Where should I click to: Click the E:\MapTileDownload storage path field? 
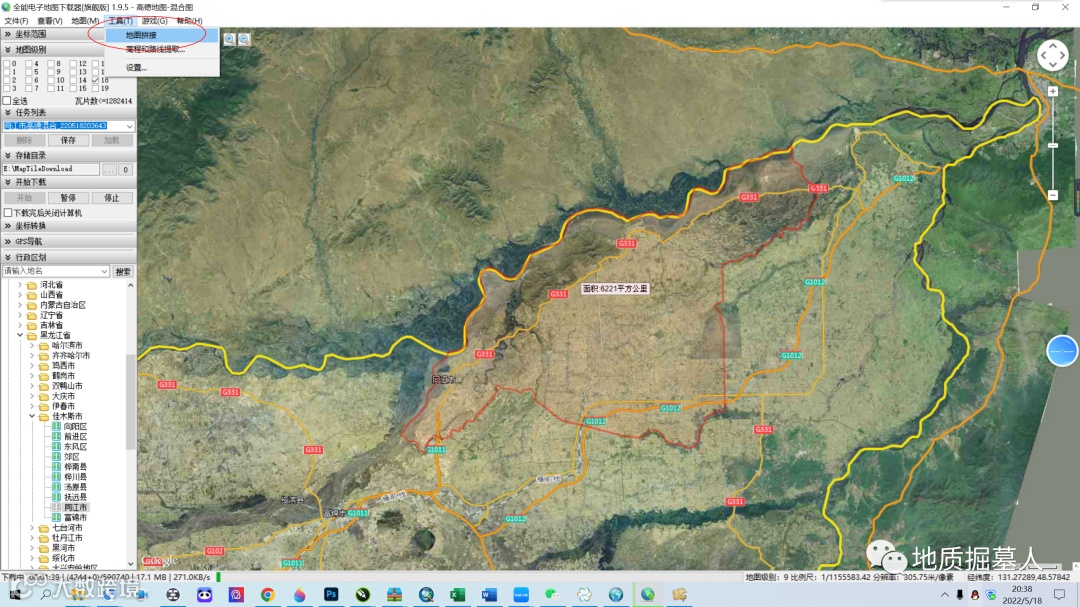pyautogui.click(x=51, y=169)
